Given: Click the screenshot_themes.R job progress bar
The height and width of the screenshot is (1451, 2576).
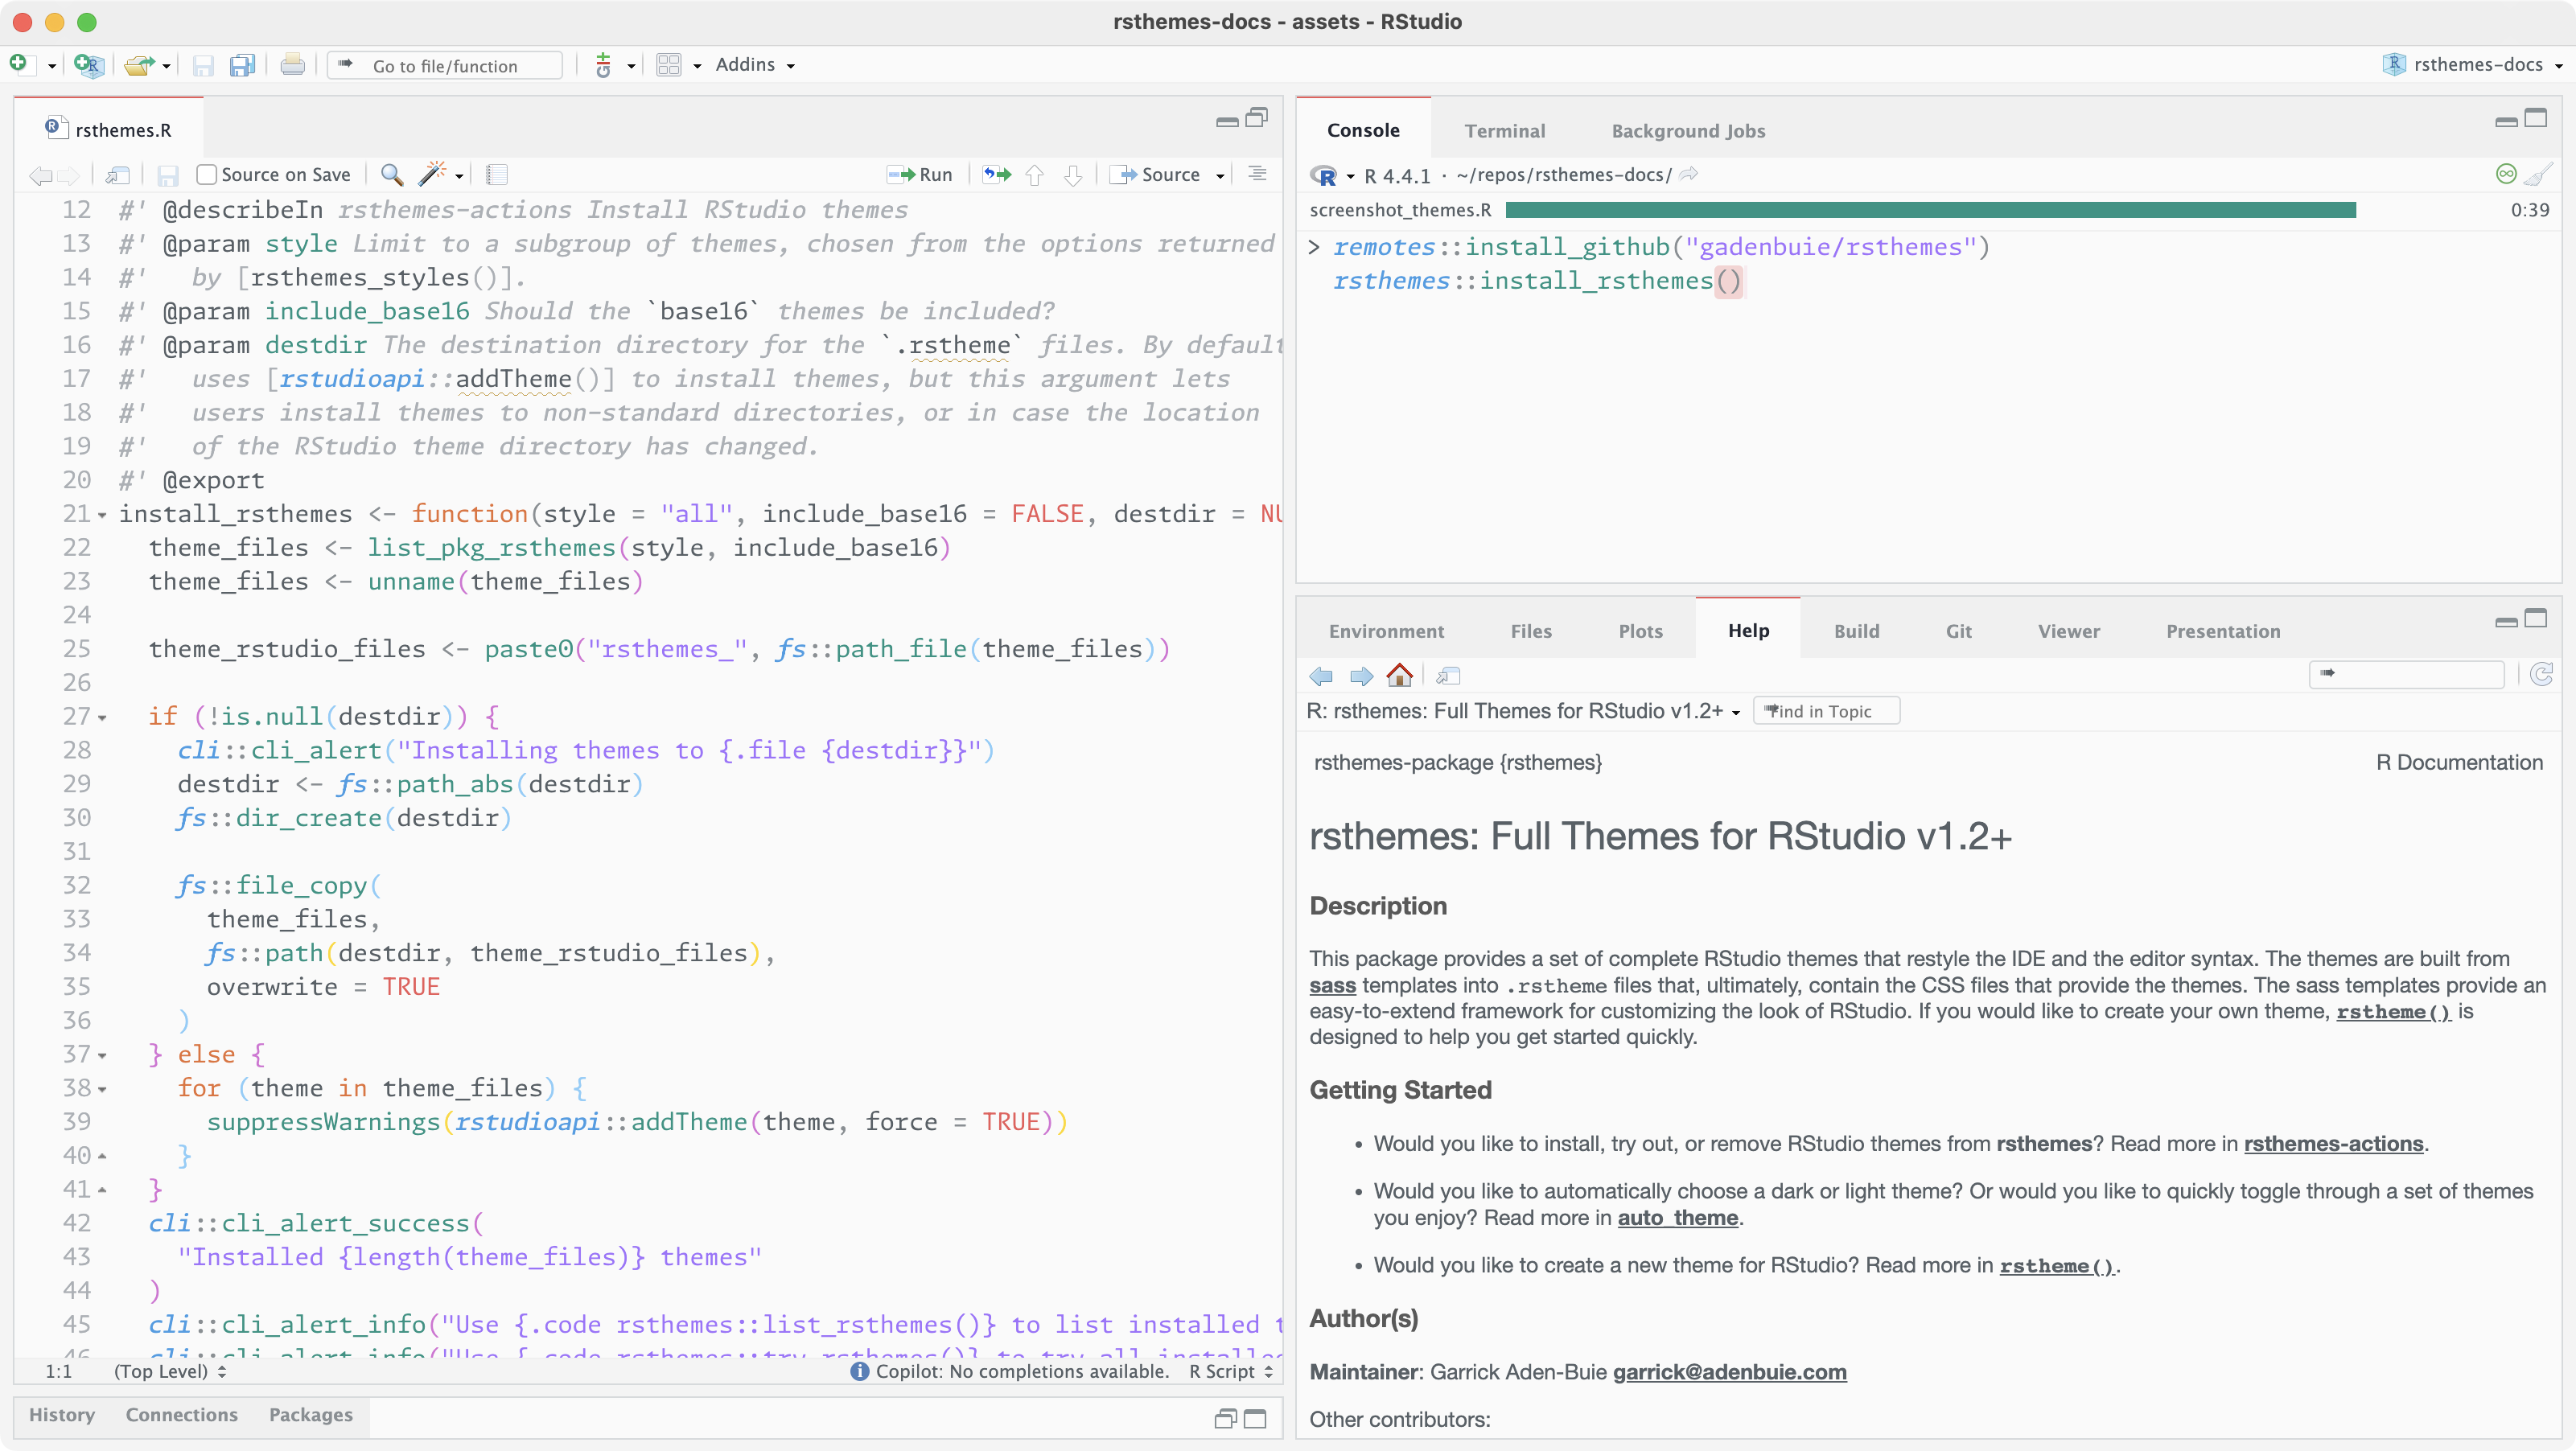Looking at the screenshot, I should coord(1930,210).
